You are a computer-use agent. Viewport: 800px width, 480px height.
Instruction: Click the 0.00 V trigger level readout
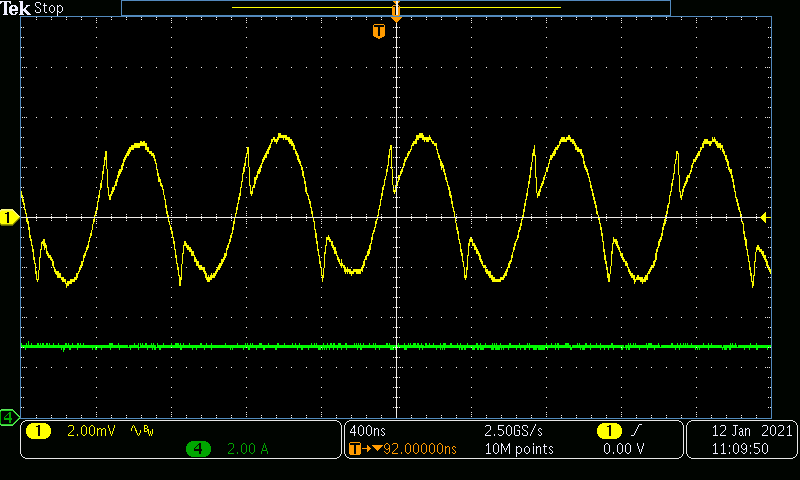click(622, 450)
